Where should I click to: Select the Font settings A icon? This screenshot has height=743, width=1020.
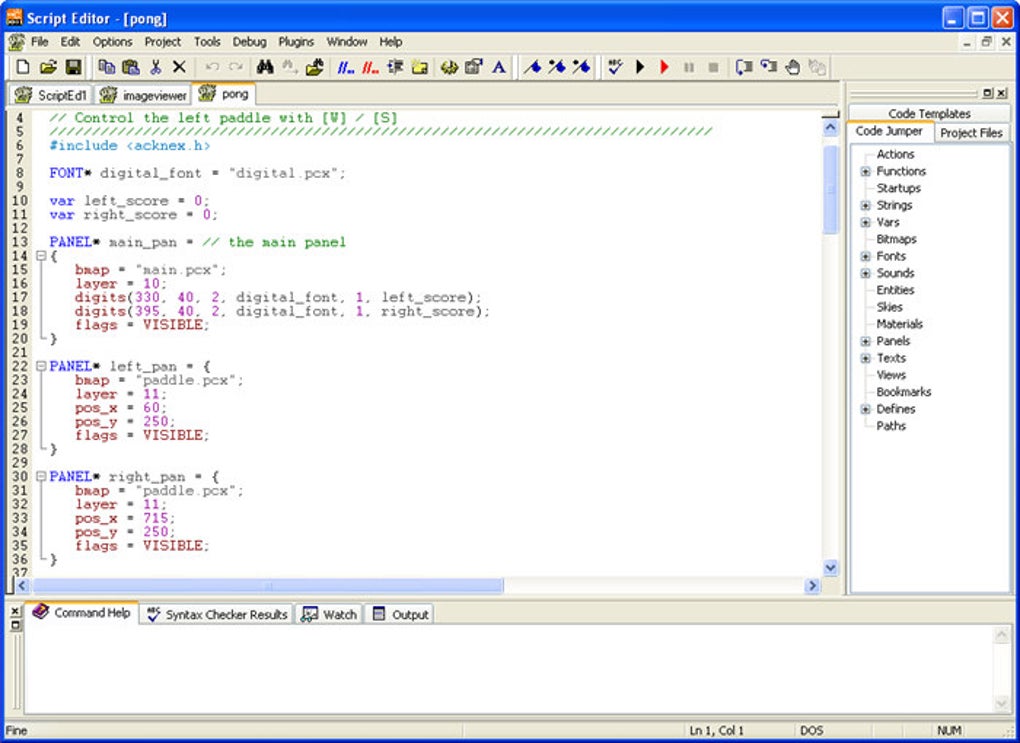(498, 67)
